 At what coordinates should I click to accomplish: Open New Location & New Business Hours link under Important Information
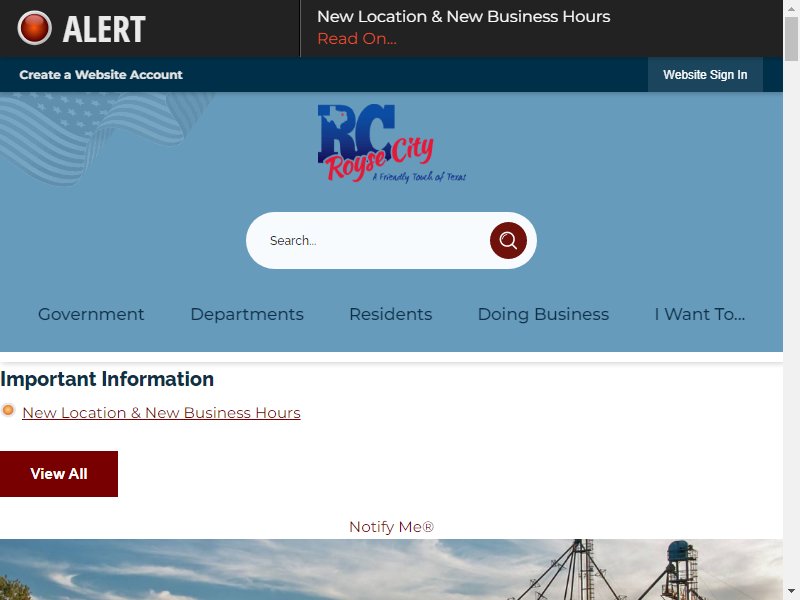tap(161, 413)
